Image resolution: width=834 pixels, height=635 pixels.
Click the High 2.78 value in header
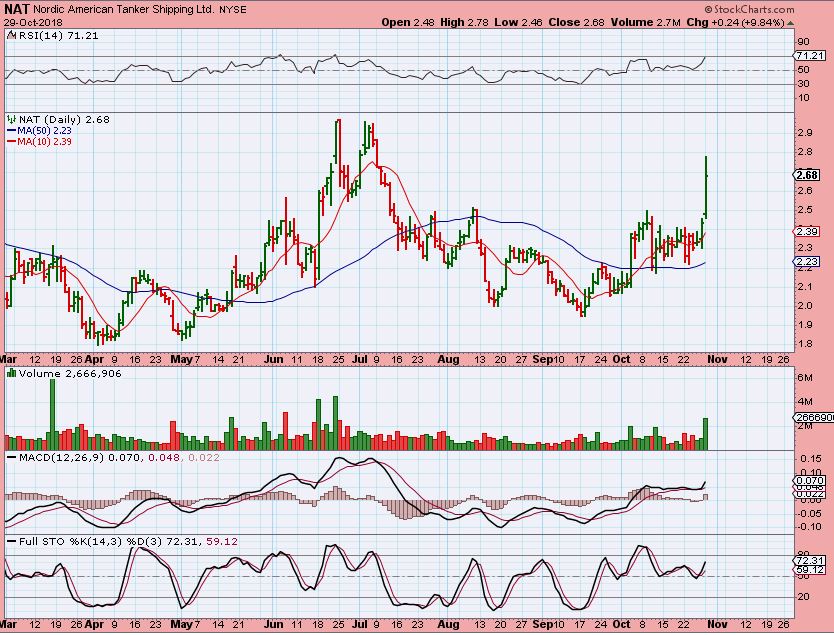point(465,22)
